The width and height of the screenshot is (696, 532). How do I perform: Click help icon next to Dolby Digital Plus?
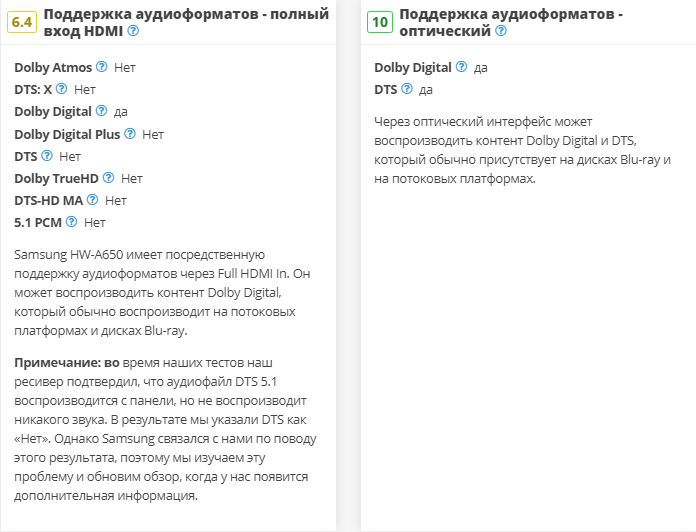tap(130, 133)
